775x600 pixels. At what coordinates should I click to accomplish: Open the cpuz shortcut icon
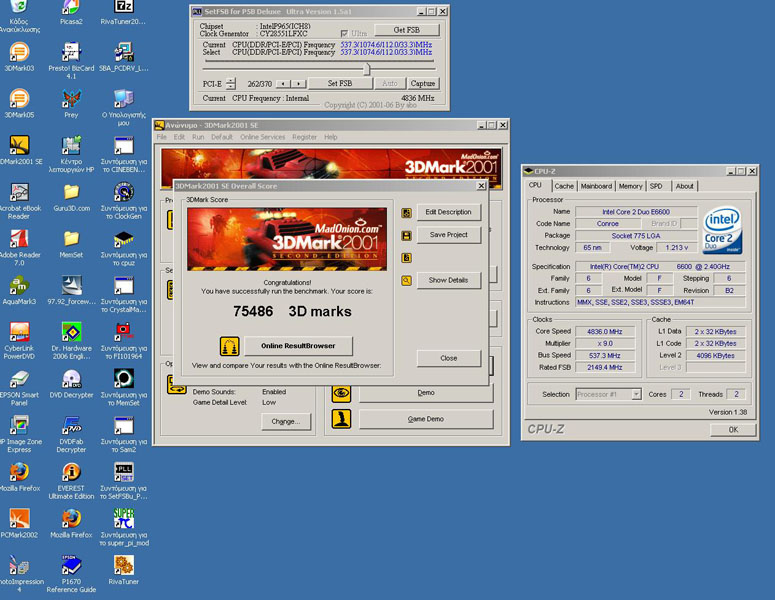tap(123, 238)
